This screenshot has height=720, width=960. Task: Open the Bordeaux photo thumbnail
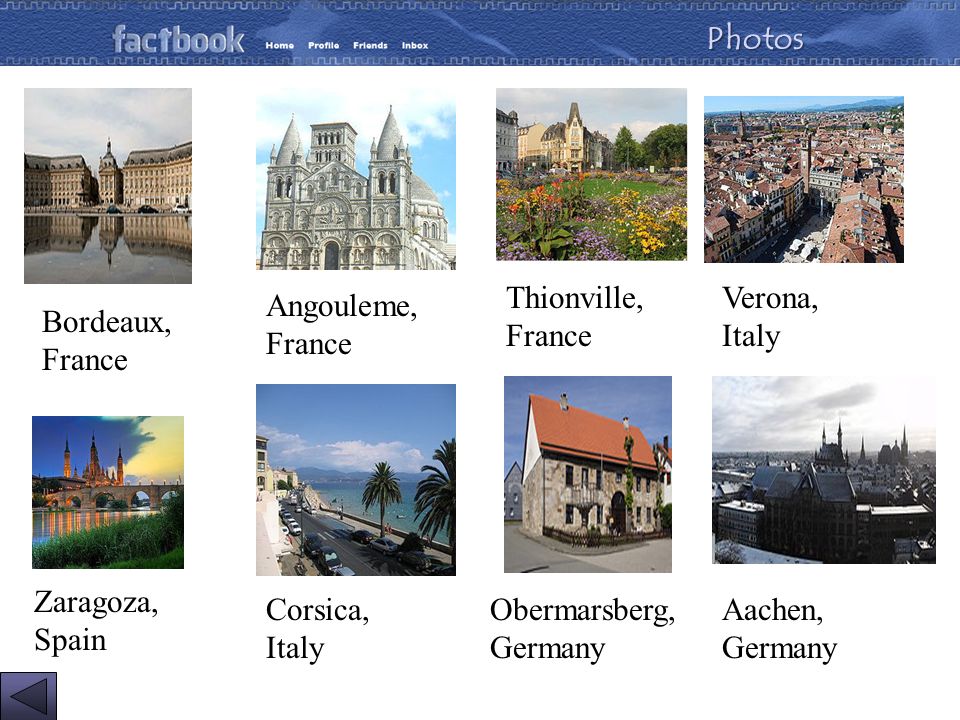108,186
